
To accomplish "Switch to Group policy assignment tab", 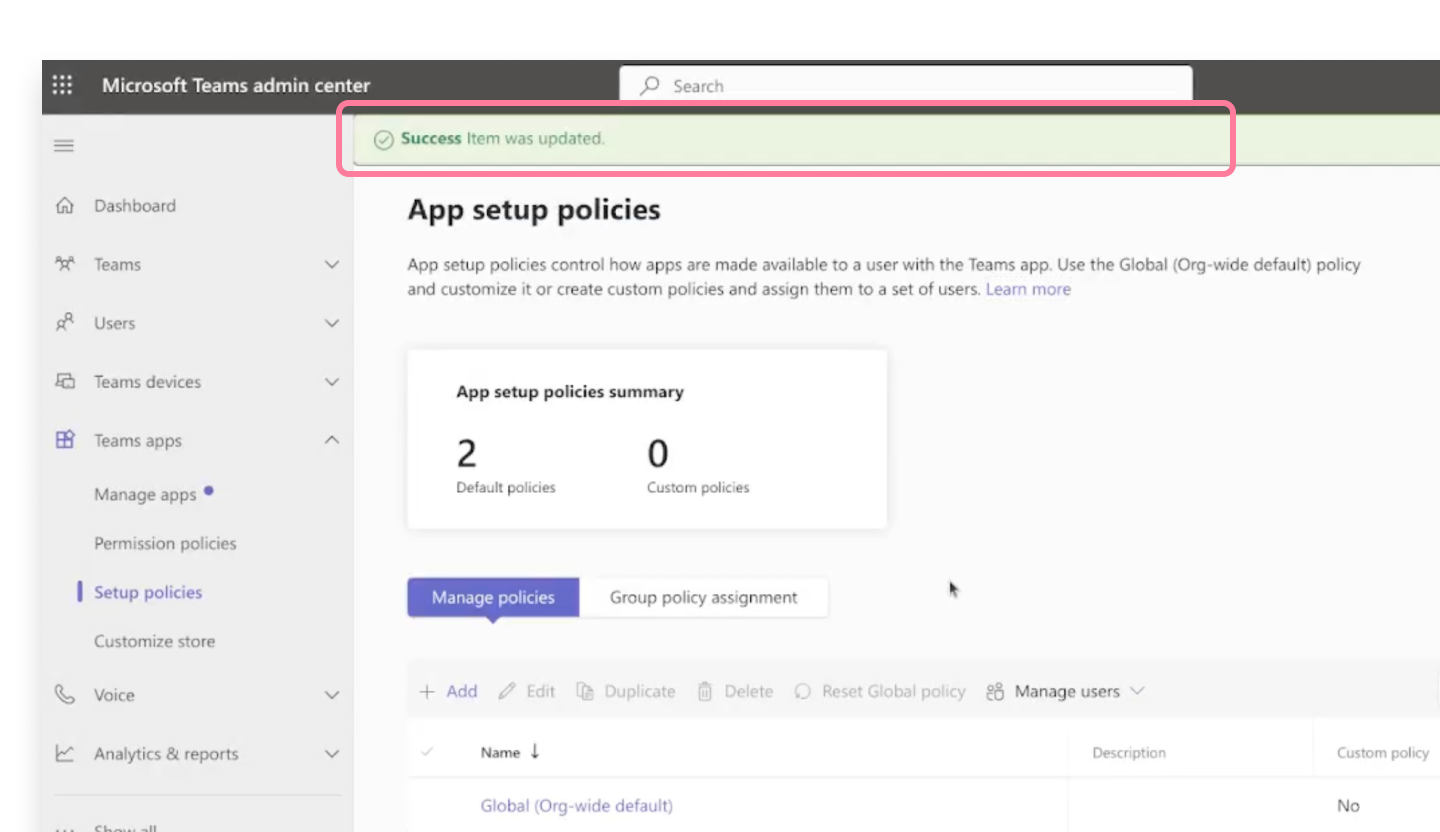I will [704, 597].
